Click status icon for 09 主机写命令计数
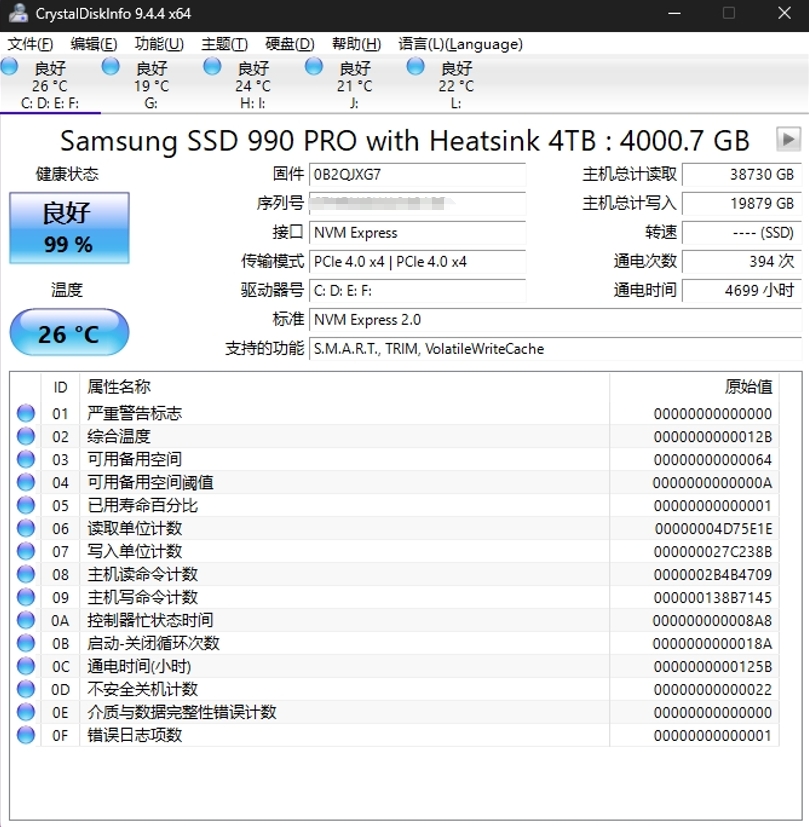809x827 pixels. click(26, 597)
